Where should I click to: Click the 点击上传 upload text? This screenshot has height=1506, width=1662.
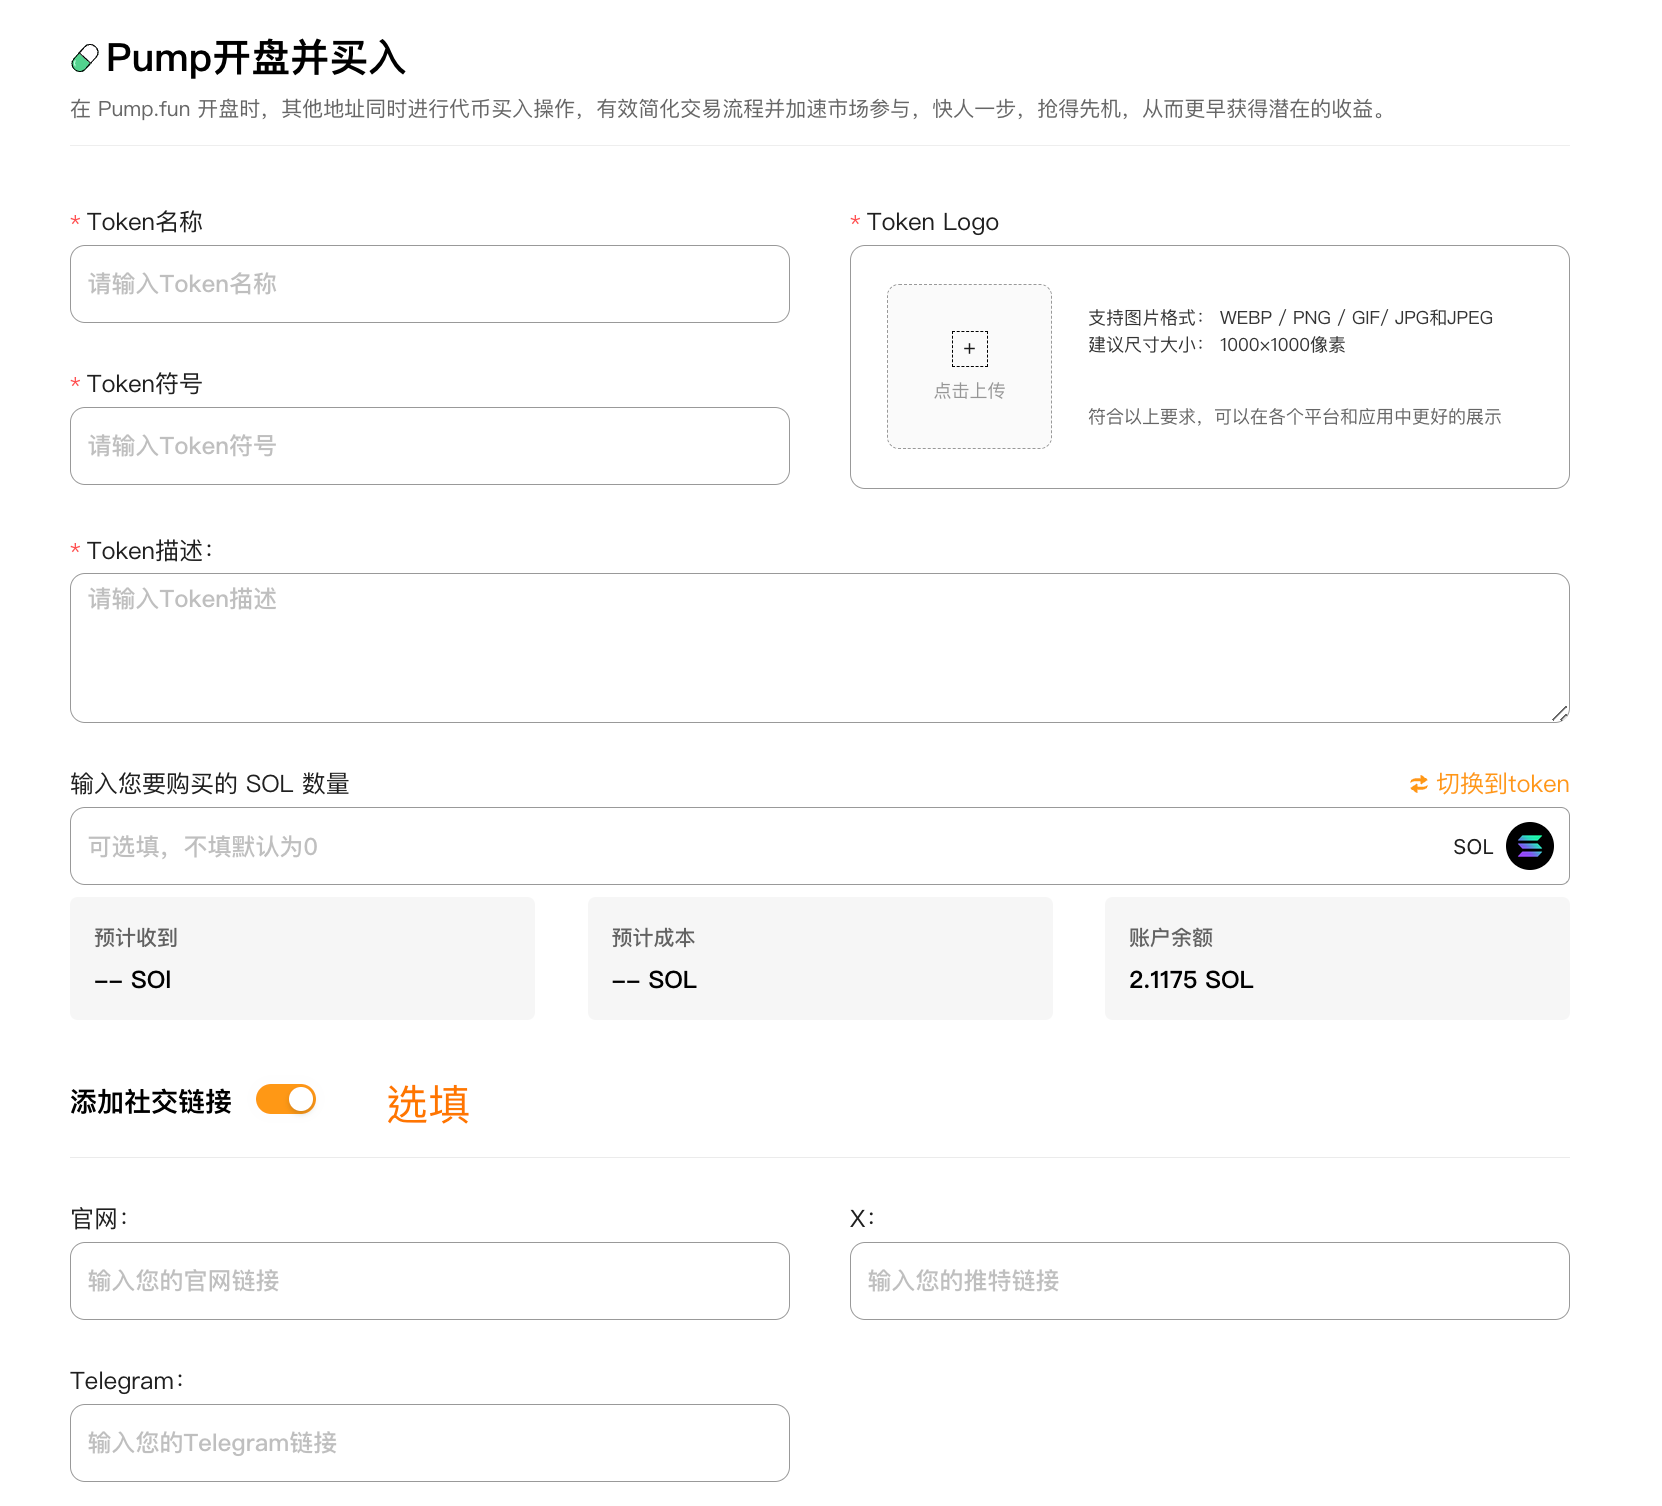pyautogui.click(x=969, y=391)
